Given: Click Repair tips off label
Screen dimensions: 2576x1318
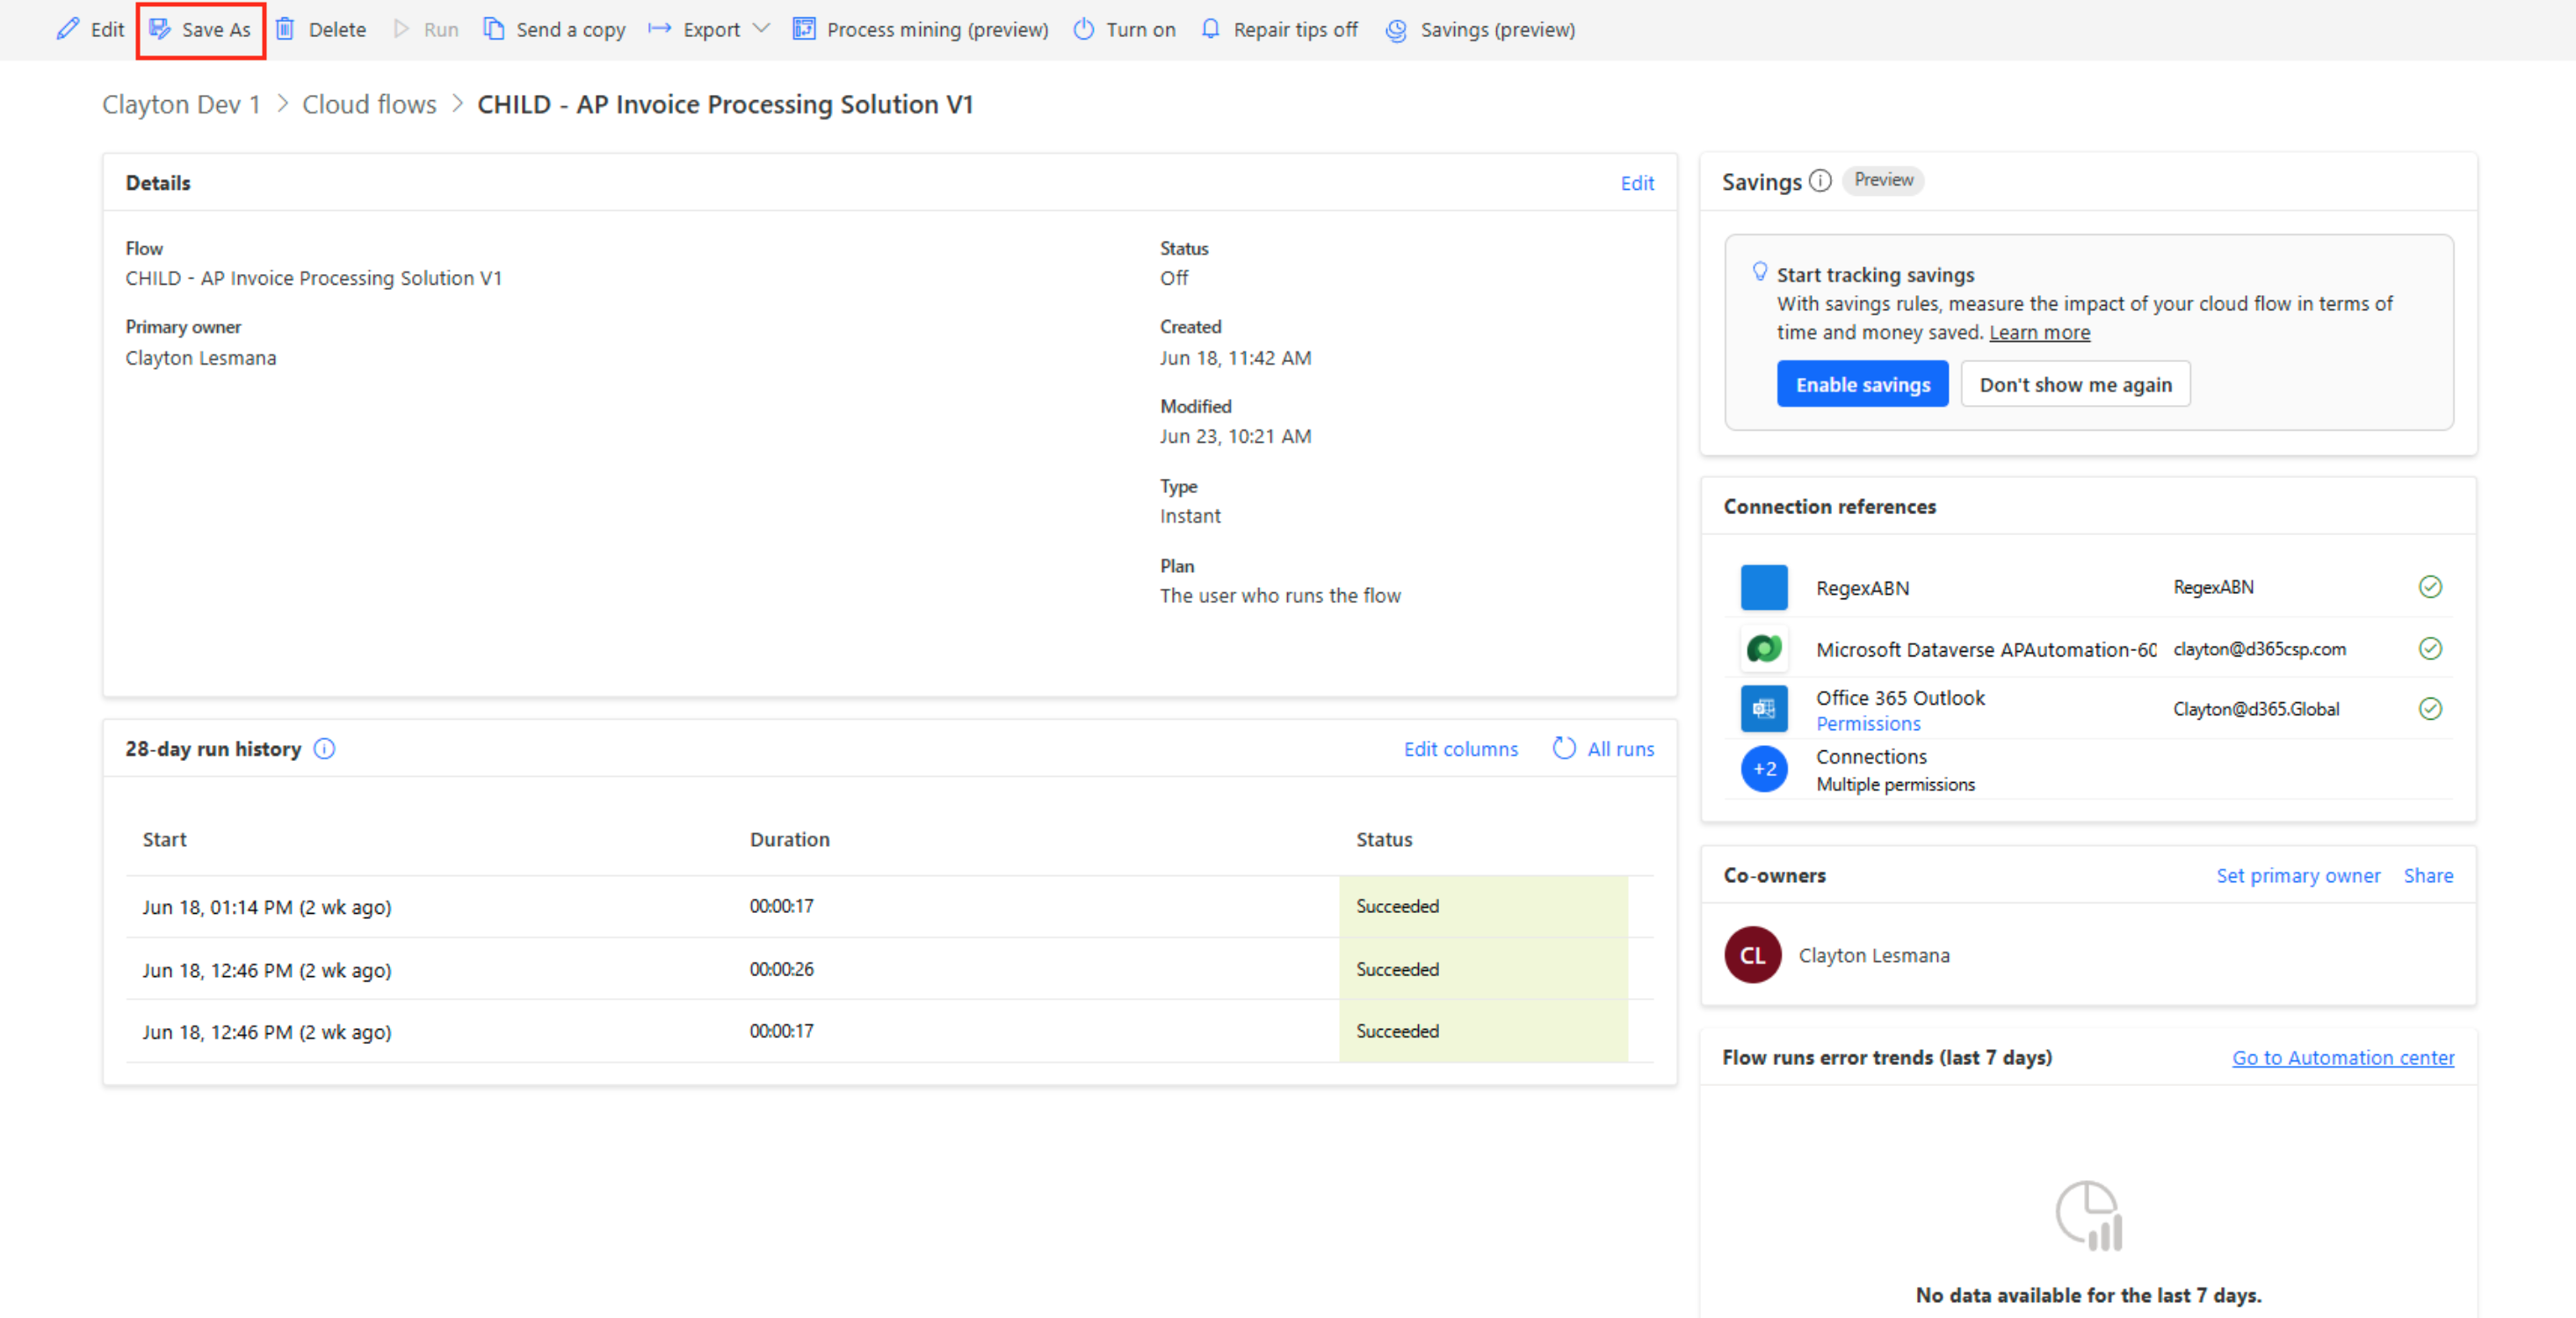Looking at the screenshot, I should tap(1295, 30).
